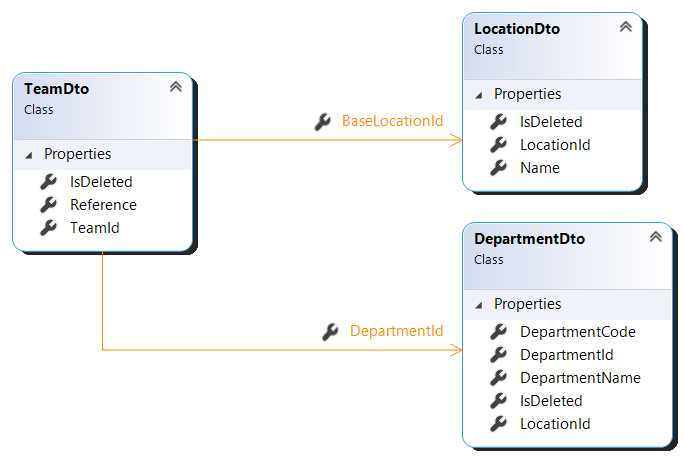The height and width of the screenshot is (458, 684).
Task: Collapse the TeamDto class with chevron
Action: (176, 88)
